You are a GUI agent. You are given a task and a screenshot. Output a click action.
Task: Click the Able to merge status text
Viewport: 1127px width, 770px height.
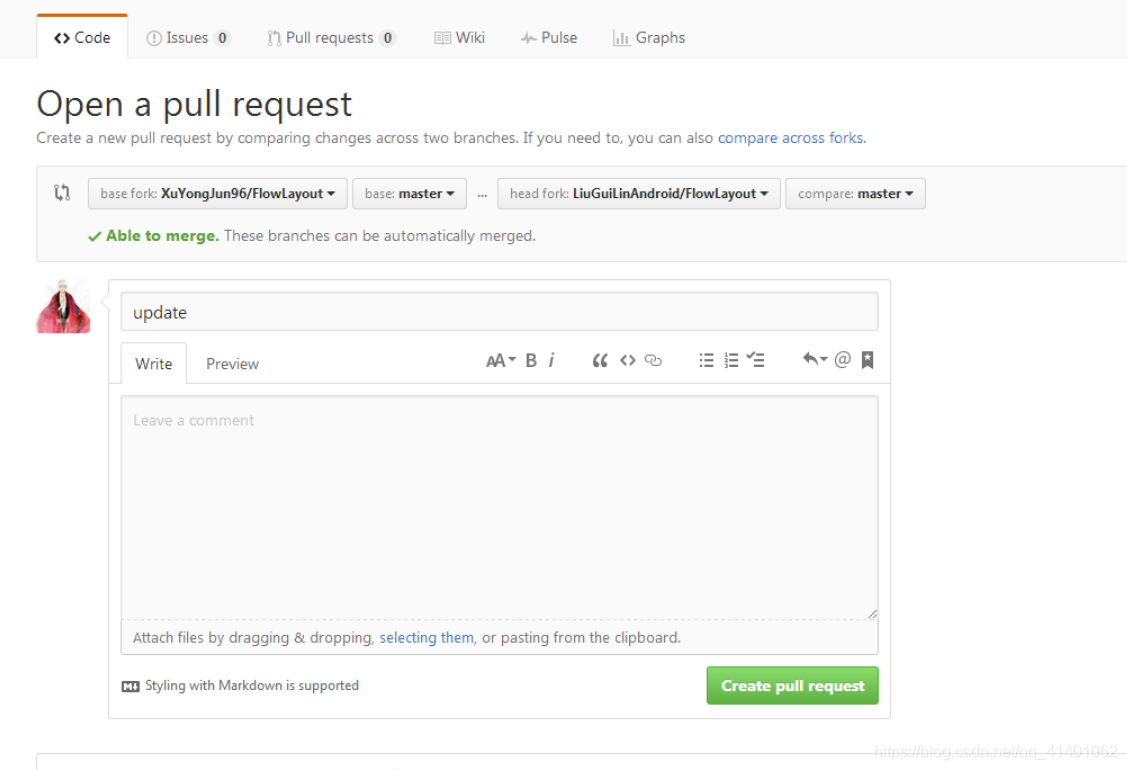(162, 236)
